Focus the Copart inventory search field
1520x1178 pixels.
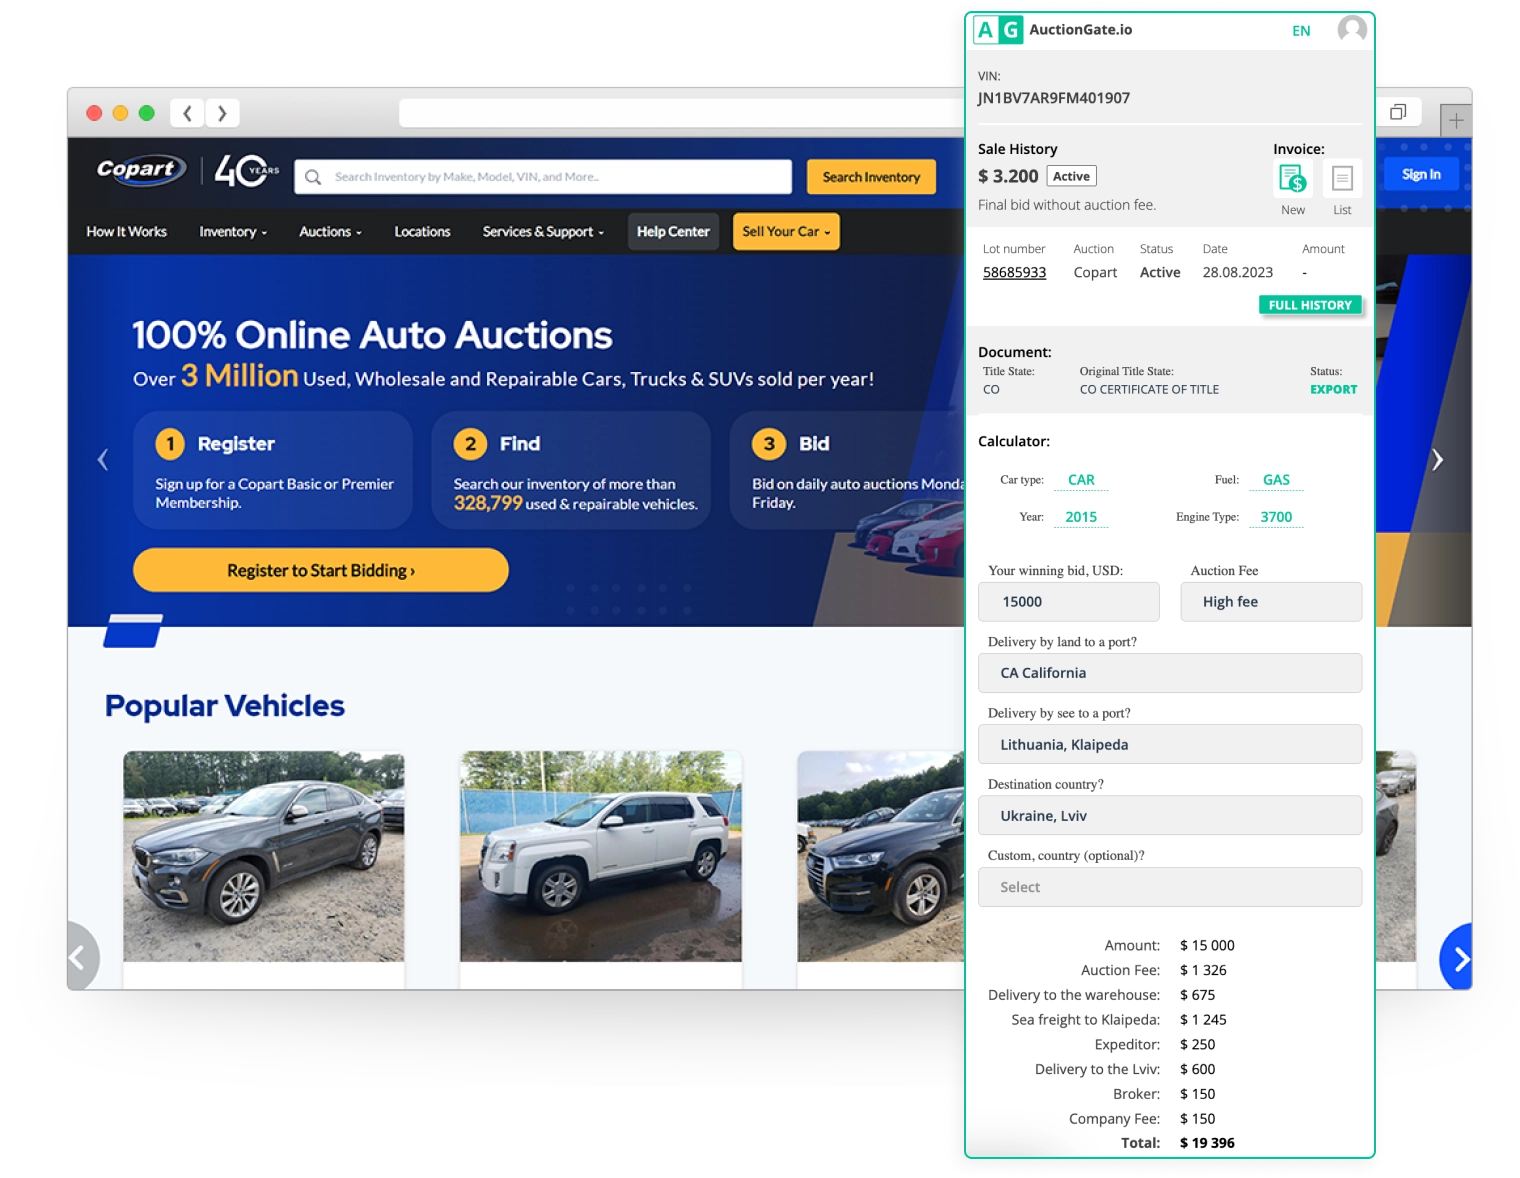543,177
